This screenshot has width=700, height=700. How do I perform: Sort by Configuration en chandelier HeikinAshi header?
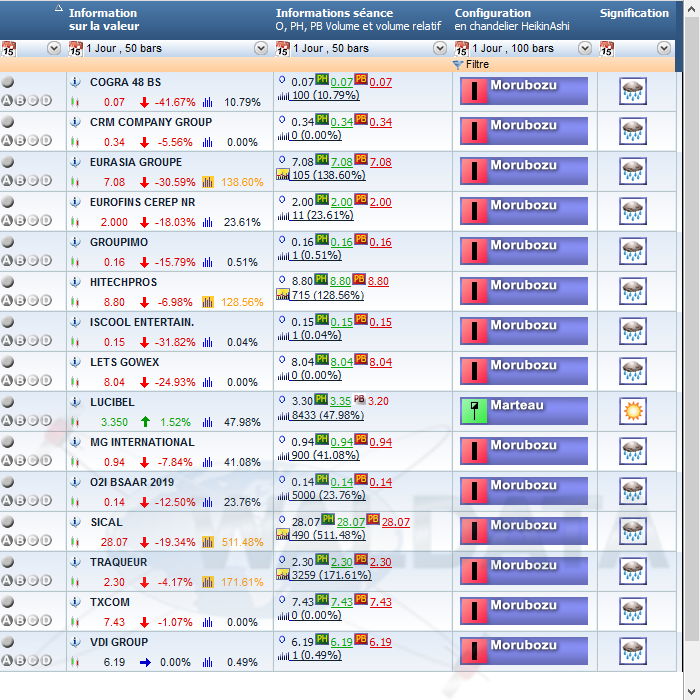point(512,20)
